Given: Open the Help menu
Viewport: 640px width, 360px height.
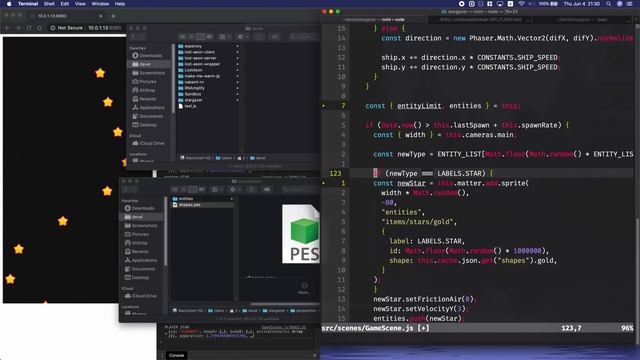Looking at the screenshot, I should tap(120, 4).
